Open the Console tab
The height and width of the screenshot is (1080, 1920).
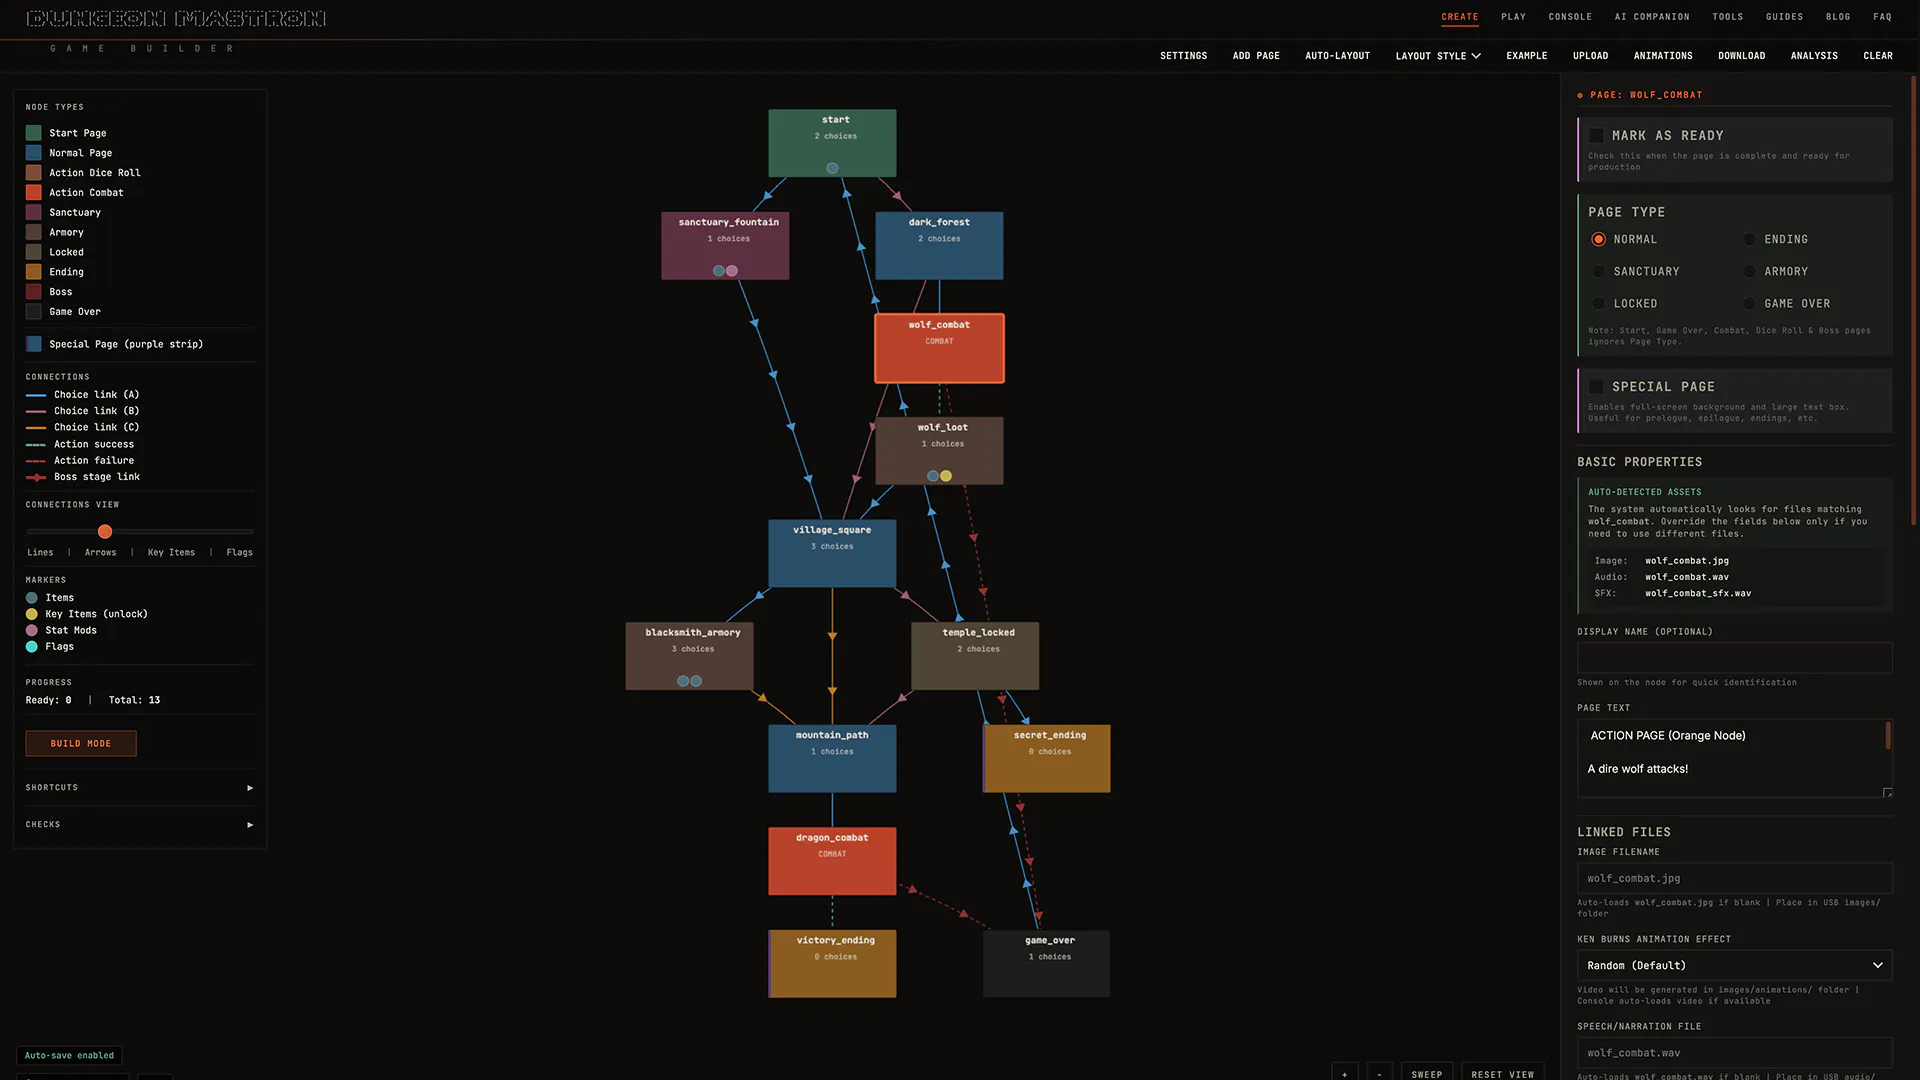(x=1570, y=17)
